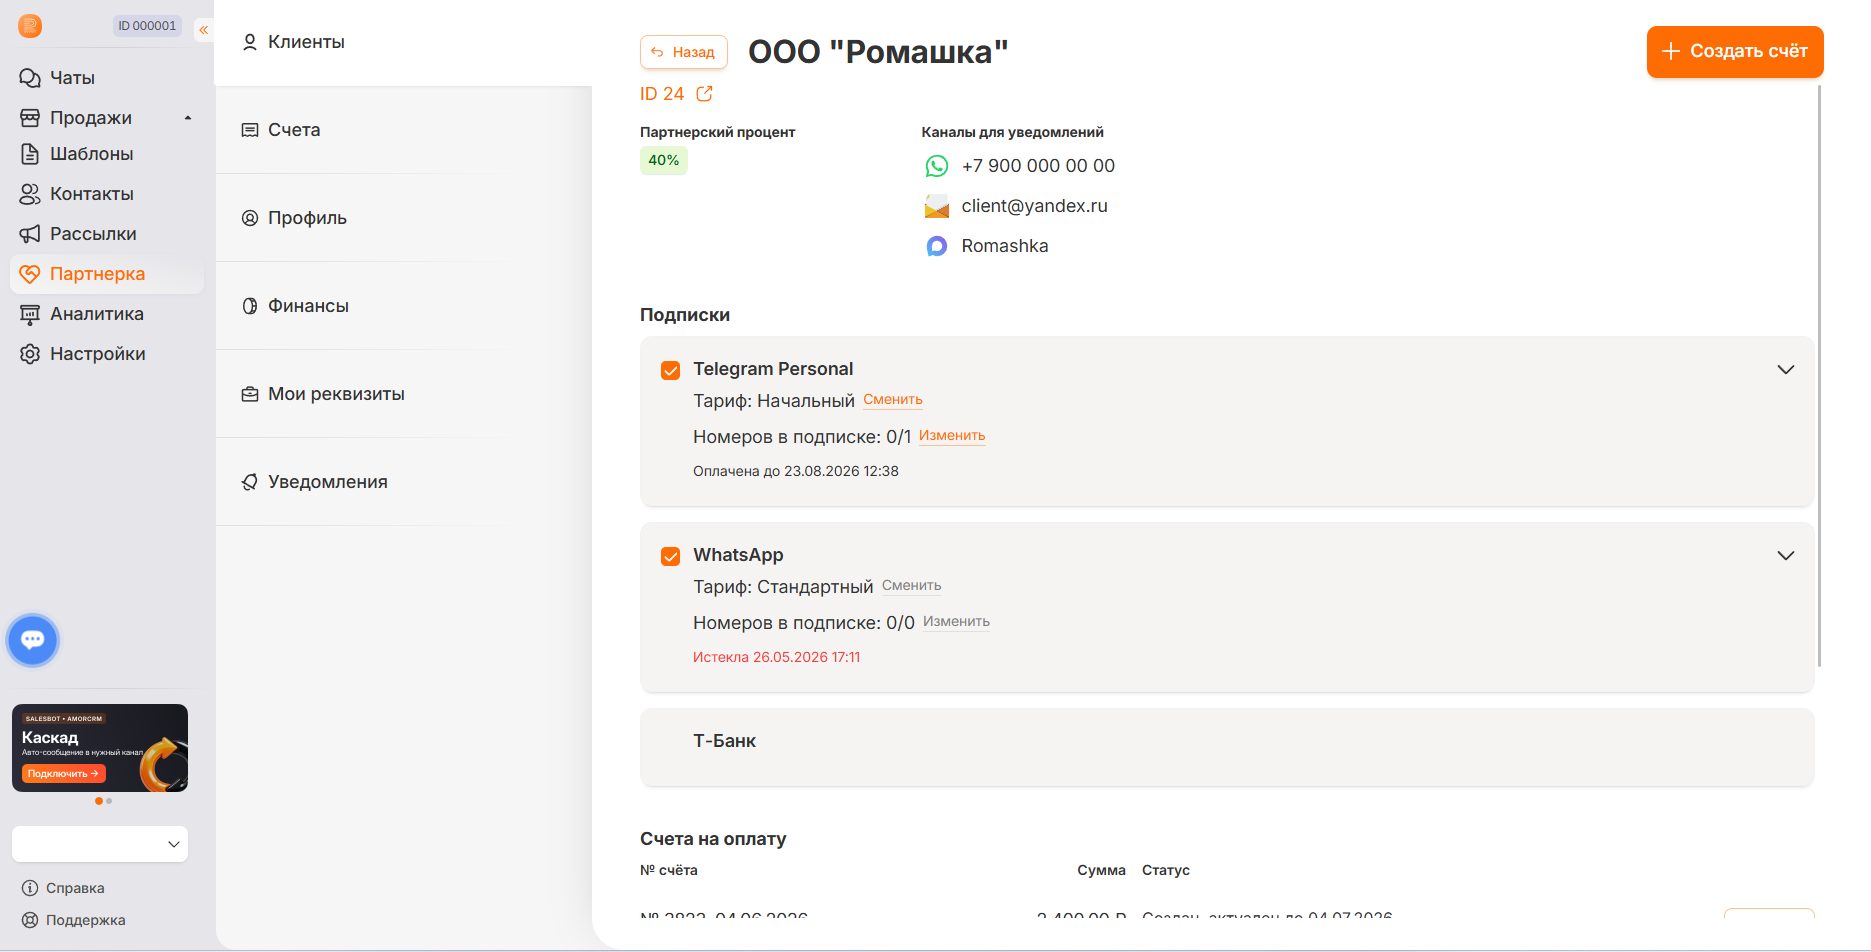Click the Шаблоны document icon
1871x952 pixels.
pos(30,154)
